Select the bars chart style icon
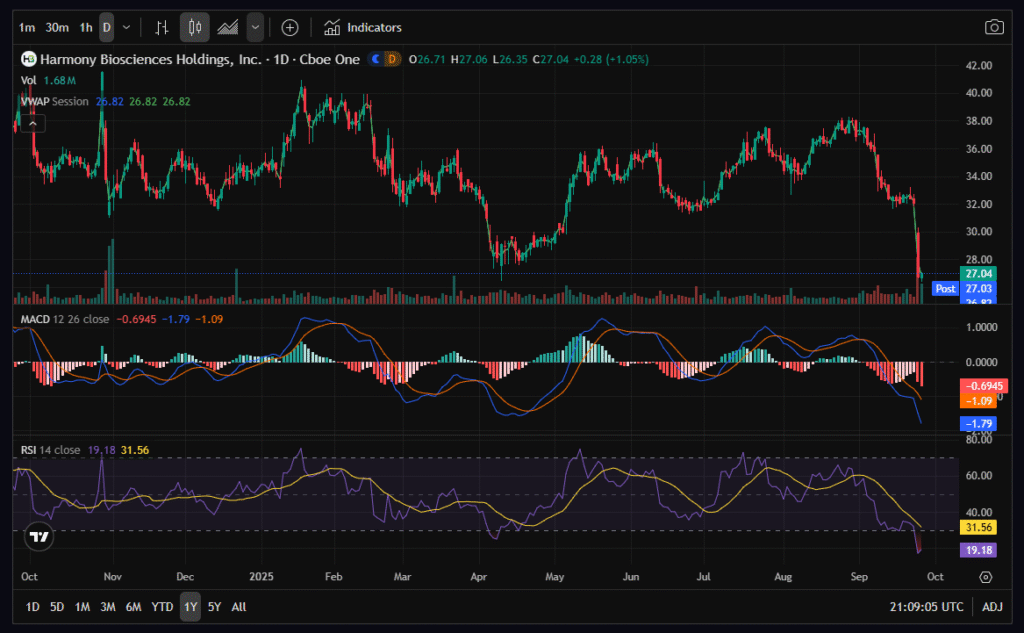 pyautogui.click(x=163, y=27)
